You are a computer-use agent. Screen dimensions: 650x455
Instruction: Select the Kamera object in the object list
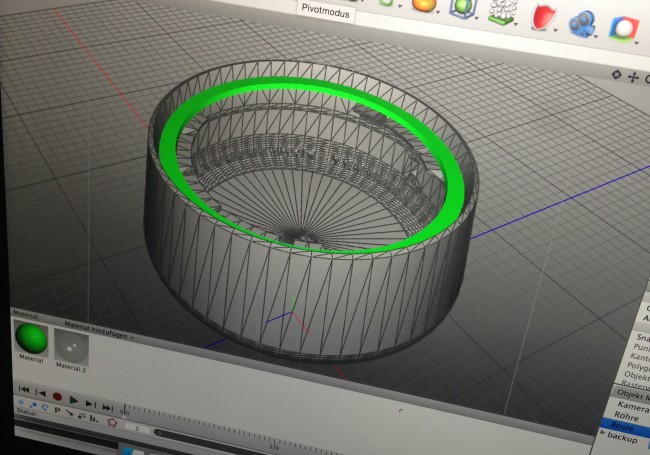[632, 405]
